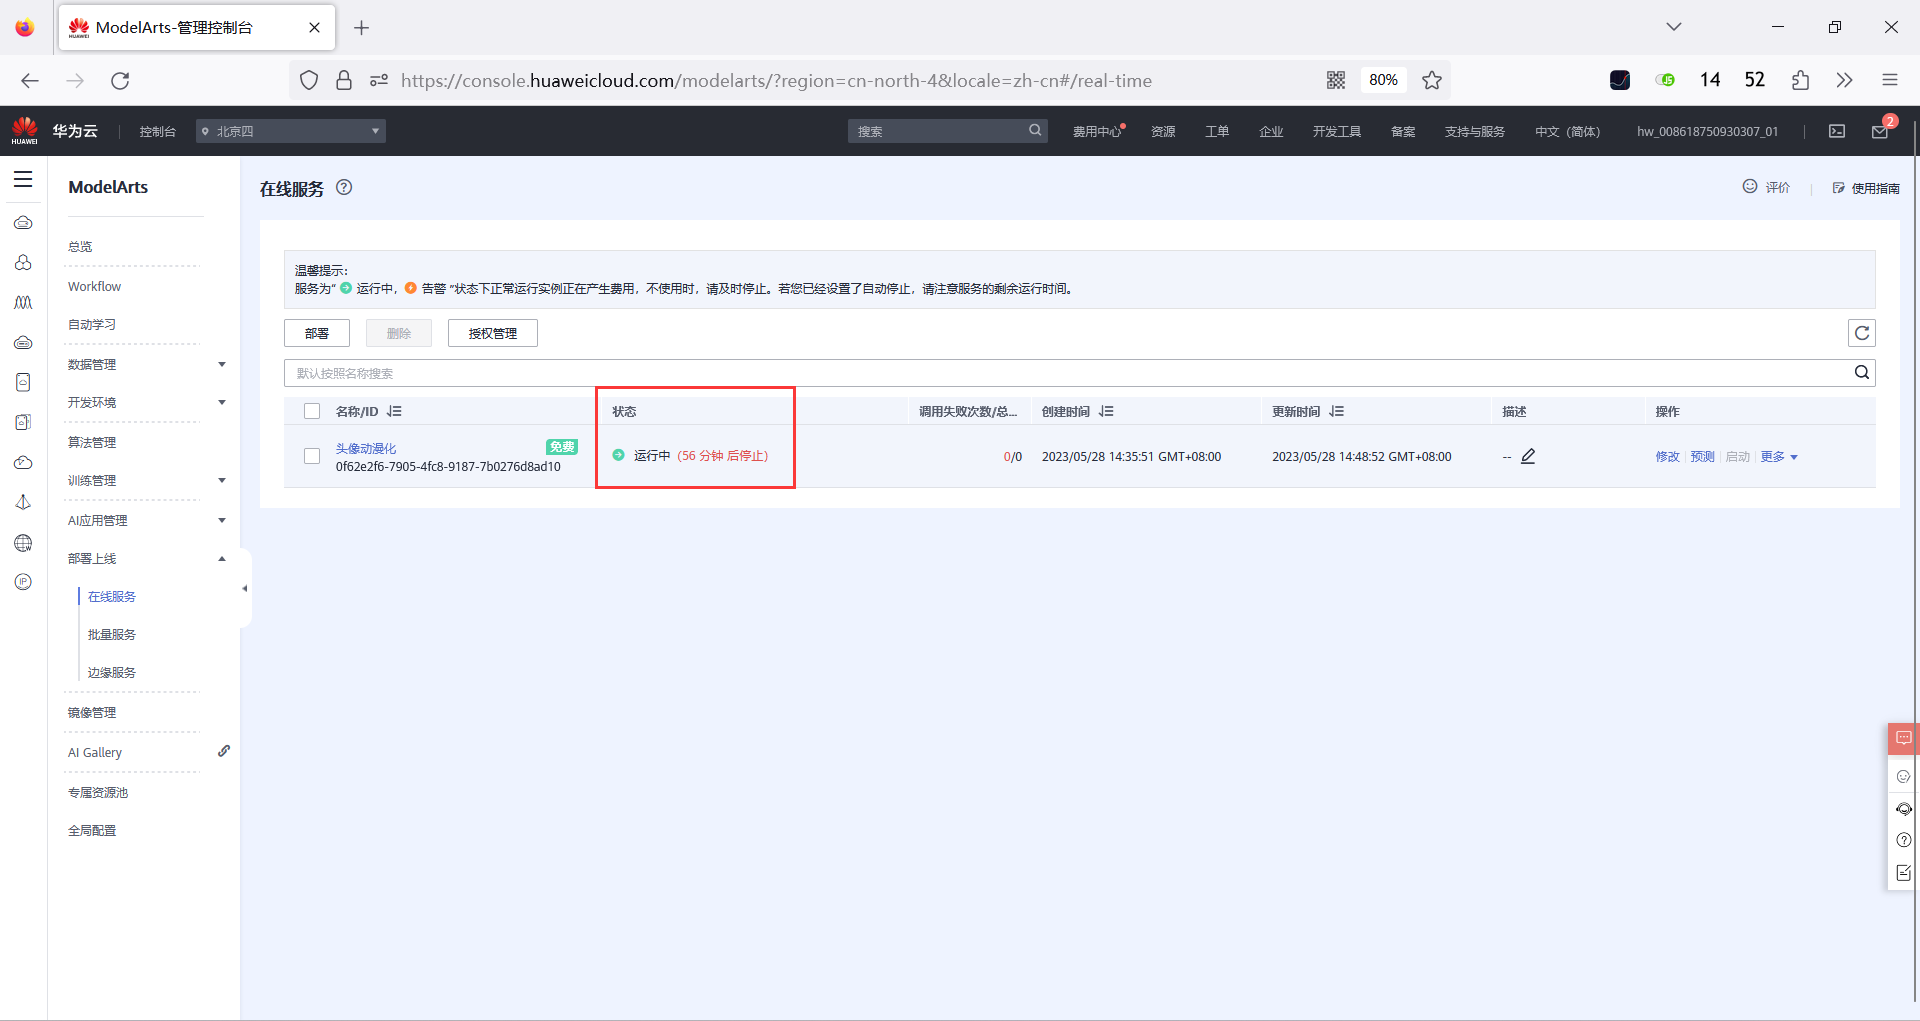This screenshot has width=1920, height=1021.
Task: Open 控制台 in the top bar
Action: coord(158,132)
